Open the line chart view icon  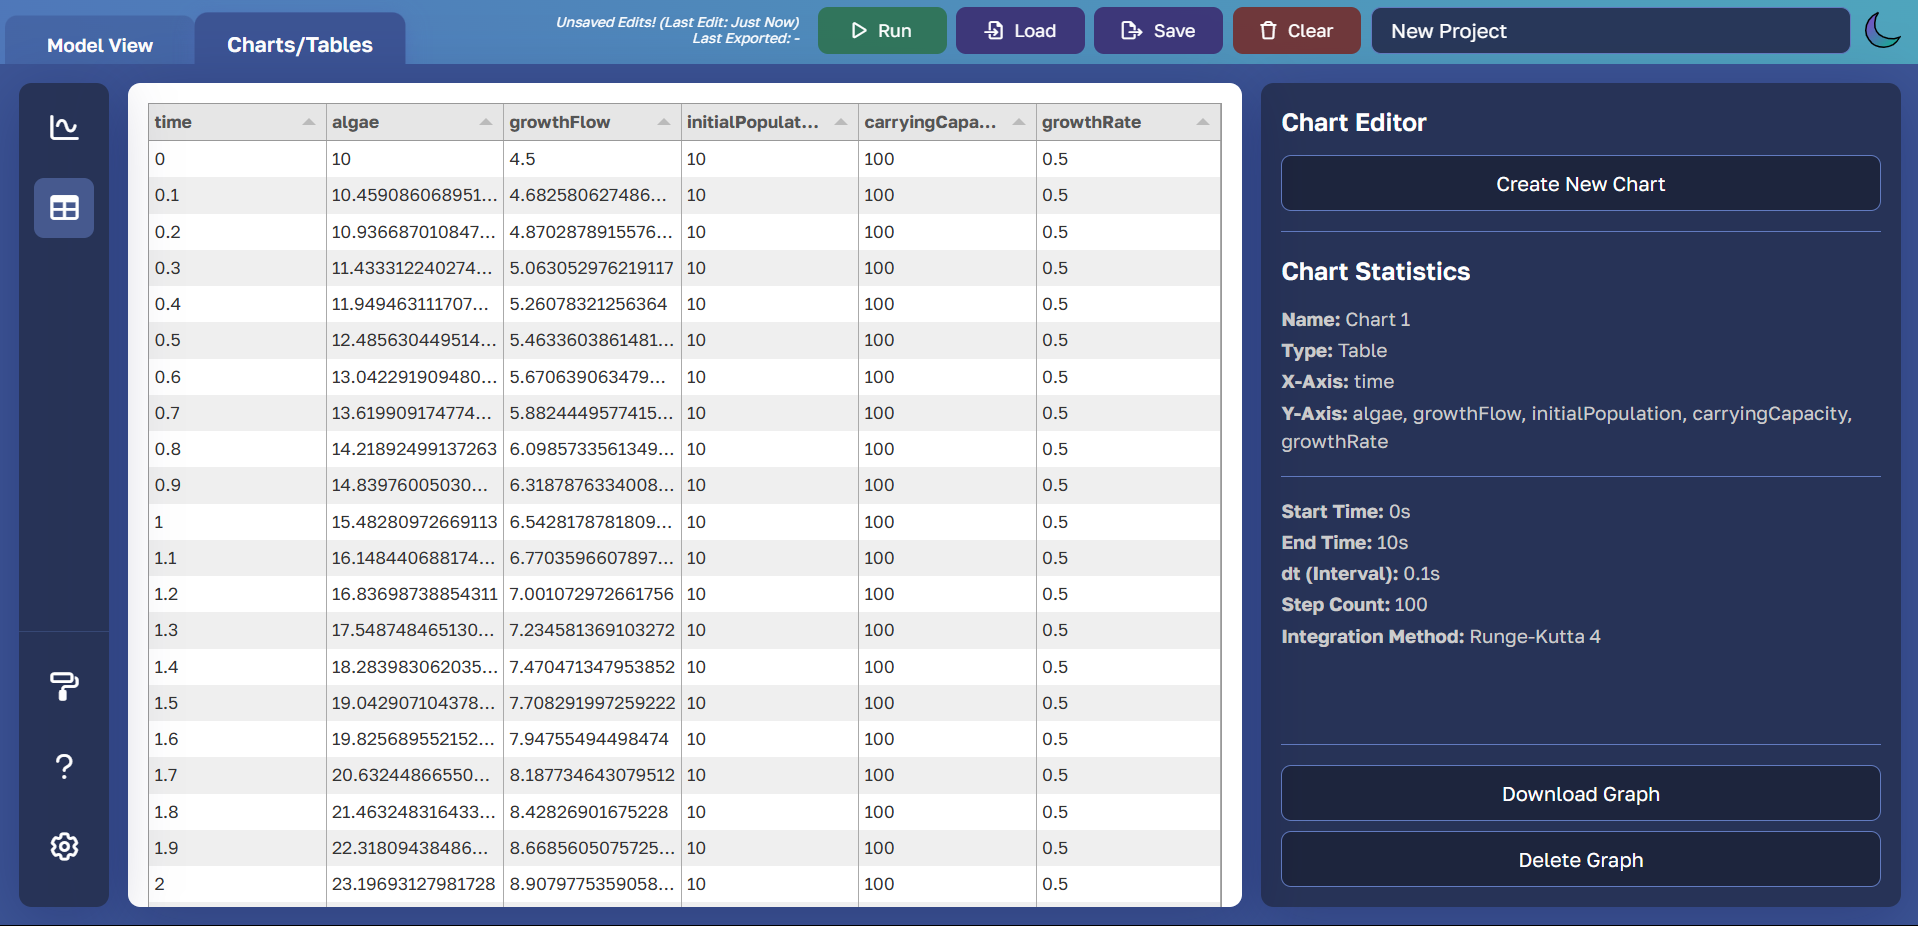tap(64, 128)
